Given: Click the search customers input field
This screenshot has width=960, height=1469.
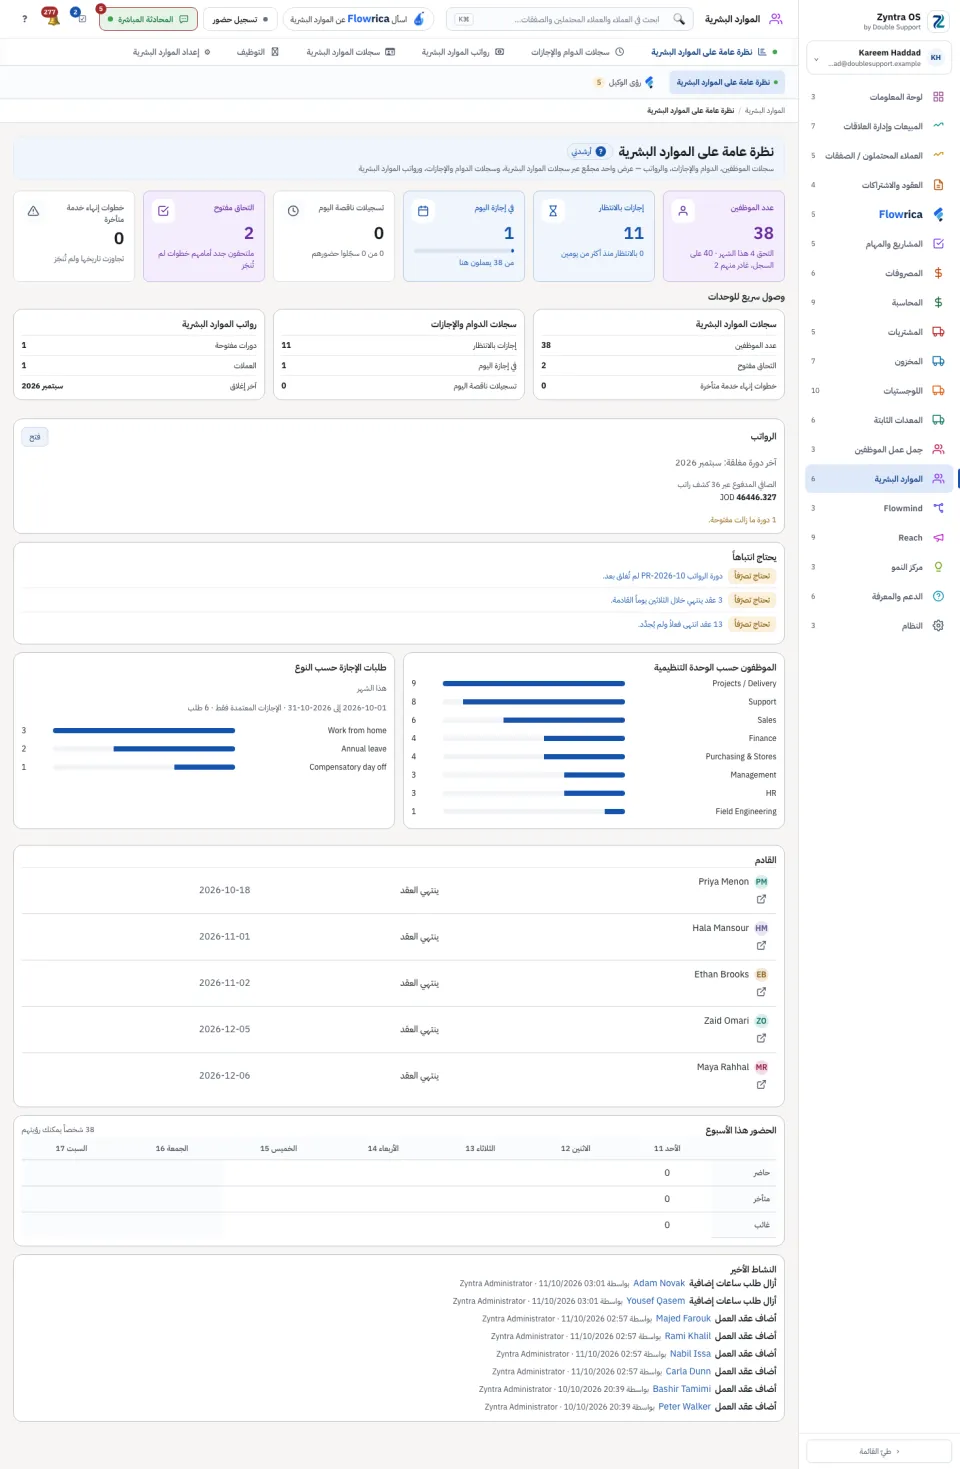Looking at the screenshot, I should pos(568,19).
